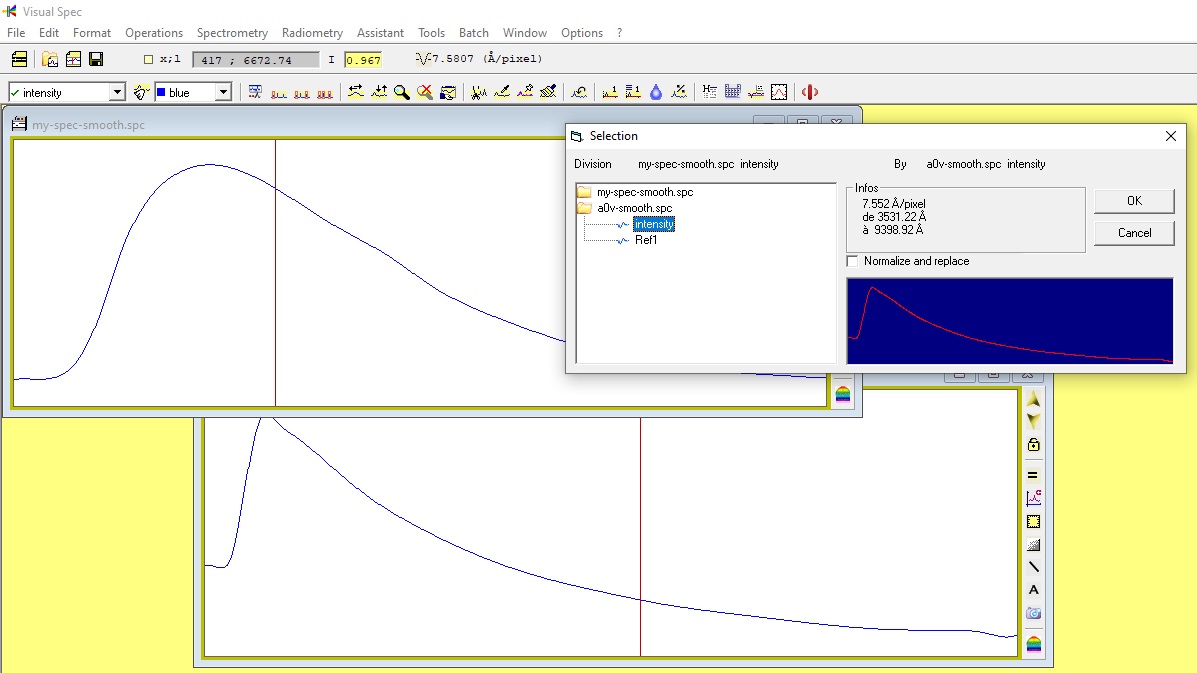Click the yellow intensity value field
The height and width of the screenshot is (673, 1197).
click(363, 60)
